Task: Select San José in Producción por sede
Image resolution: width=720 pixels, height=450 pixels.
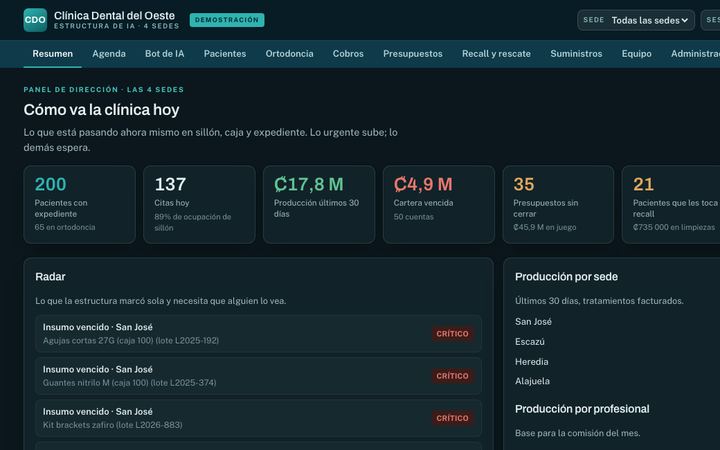Action: 533,322
